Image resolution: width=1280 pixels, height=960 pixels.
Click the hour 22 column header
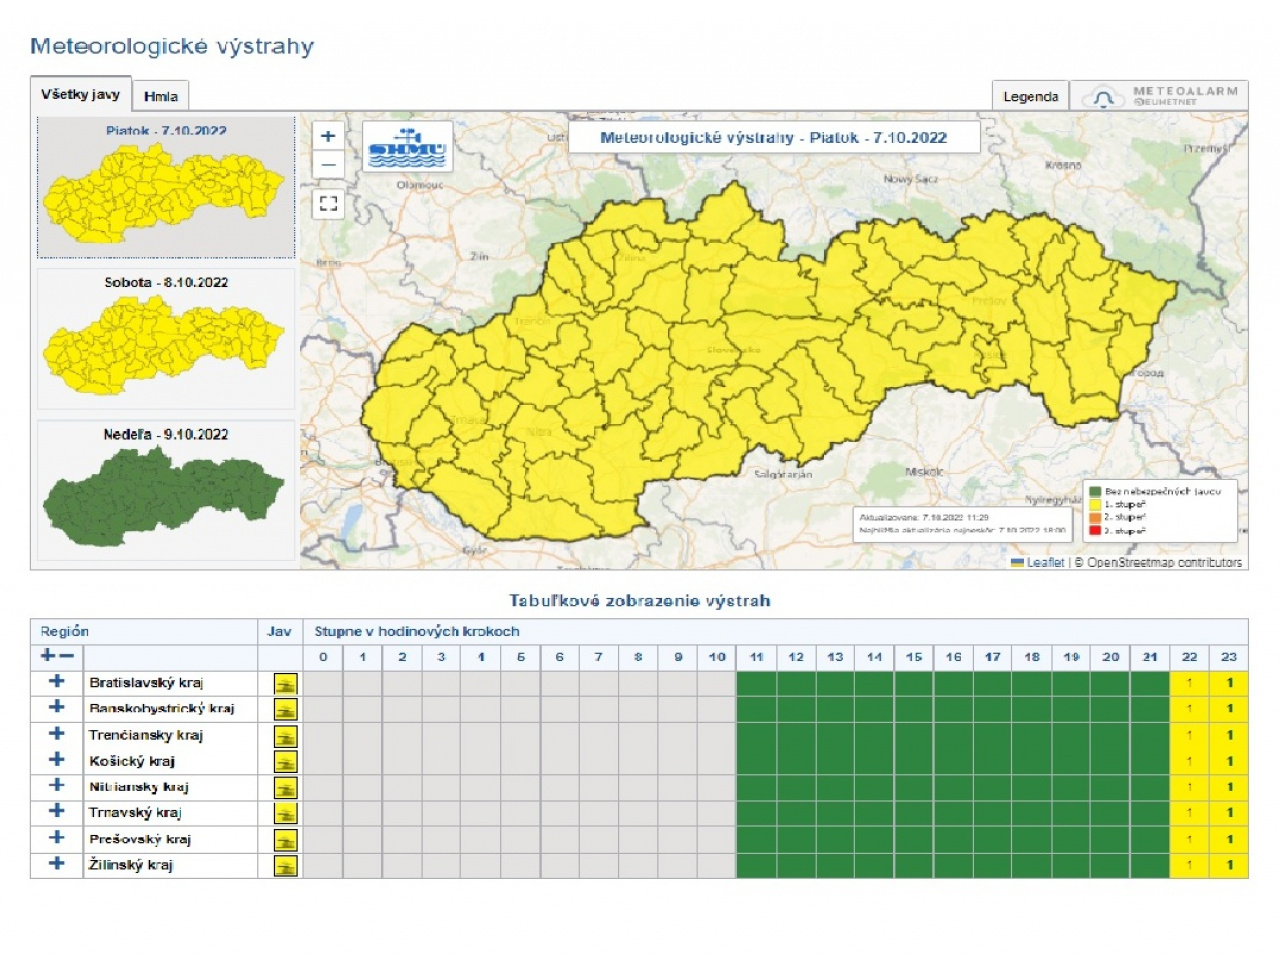tap(1189, 657)
